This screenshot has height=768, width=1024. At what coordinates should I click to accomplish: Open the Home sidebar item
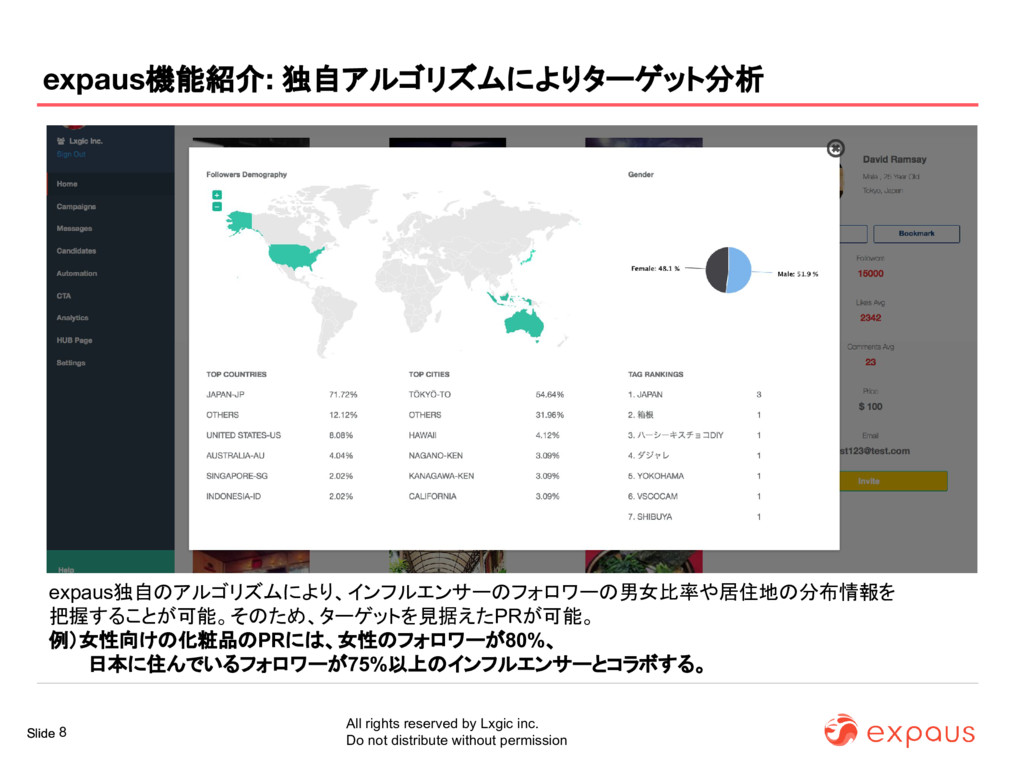pyautogui.click(x=110, y=184)
